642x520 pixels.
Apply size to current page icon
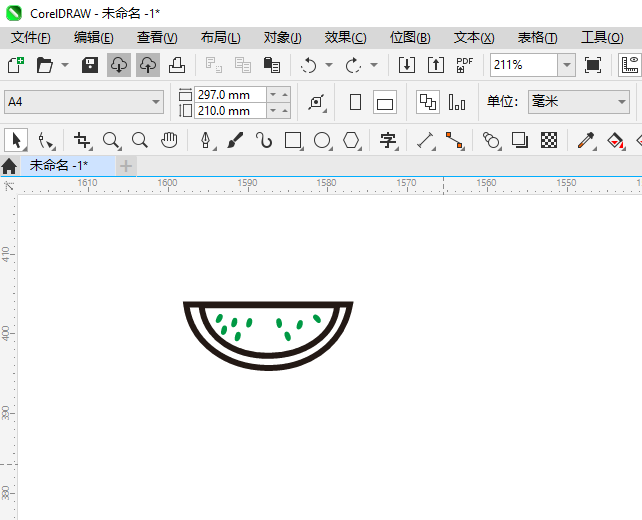point(457,102)
